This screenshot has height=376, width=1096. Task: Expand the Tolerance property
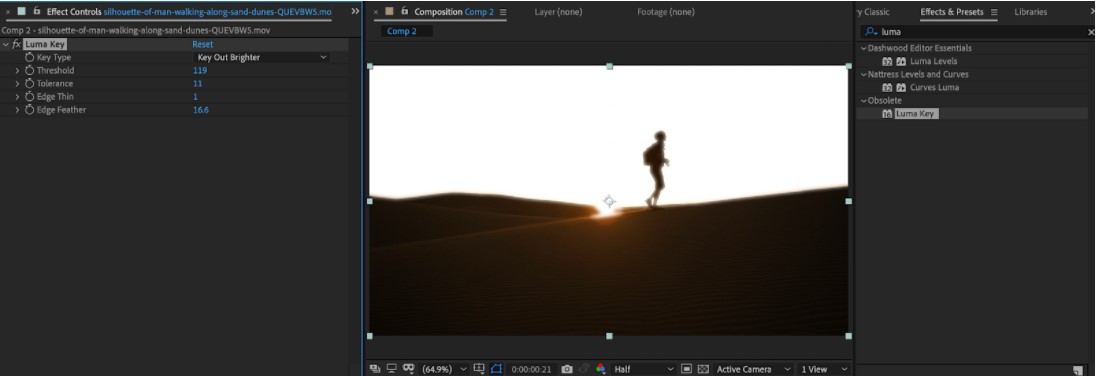[x=17, y=84]
